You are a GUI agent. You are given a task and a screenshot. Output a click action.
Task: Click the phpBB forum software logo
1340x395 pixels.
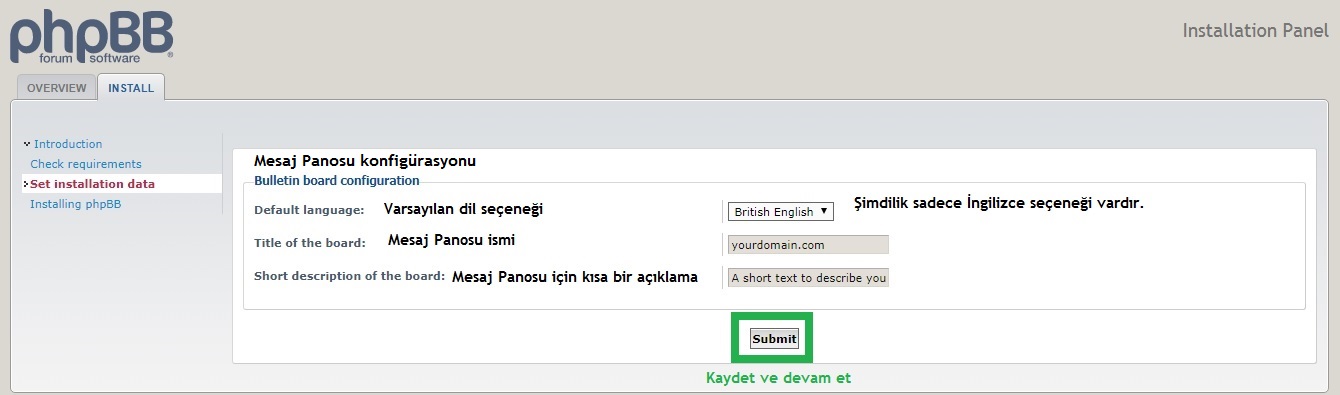[92, 36]
